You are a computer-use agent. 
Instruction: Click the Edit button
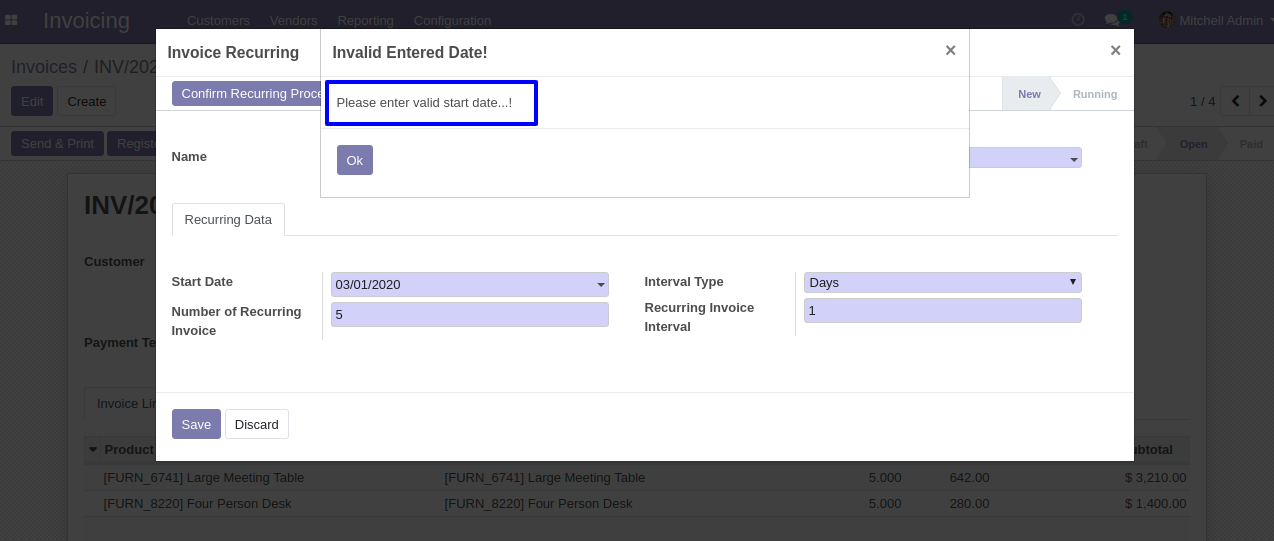(x=32, y=101)
